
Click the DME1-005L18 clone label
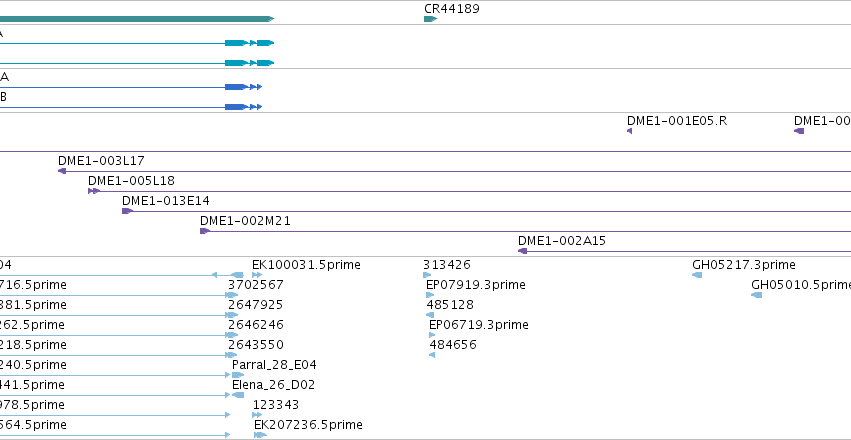pos(131,181)
